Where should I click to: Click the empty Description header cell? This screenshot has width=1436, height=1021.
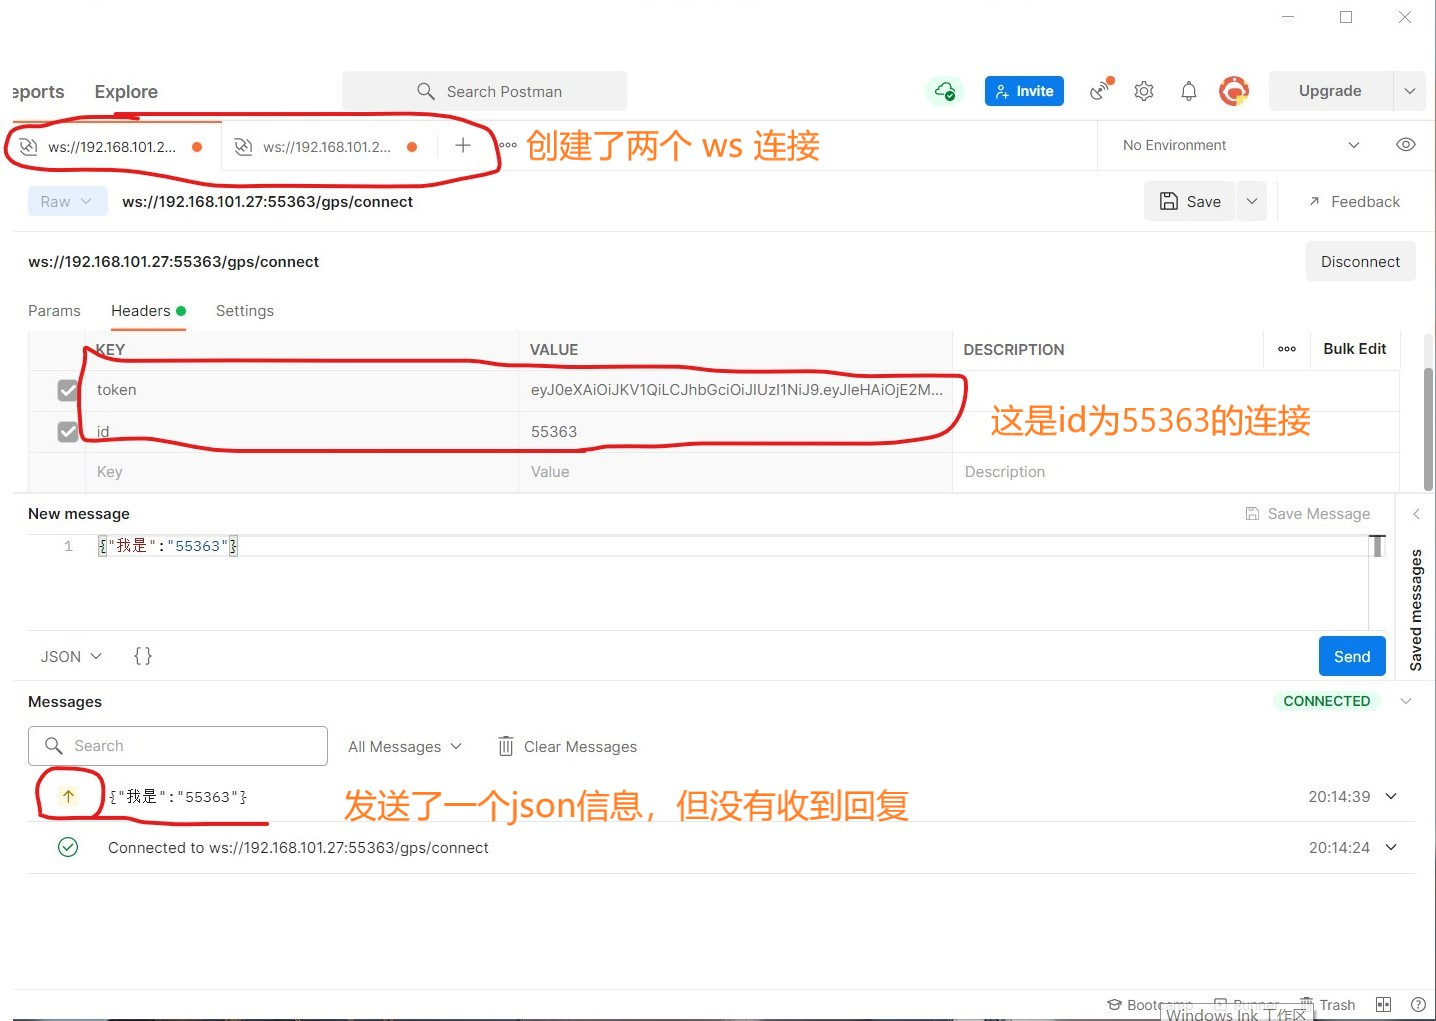click(1176, 472)
